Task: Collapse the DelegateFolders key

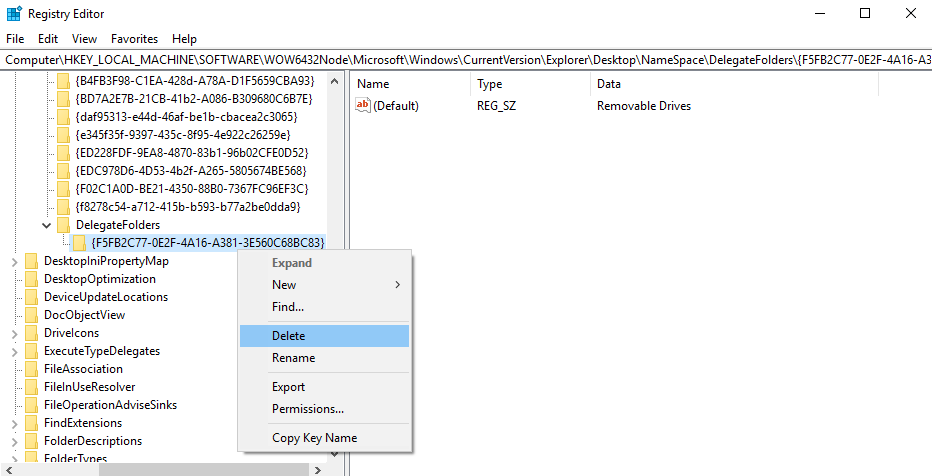Action: pos(46,225)
